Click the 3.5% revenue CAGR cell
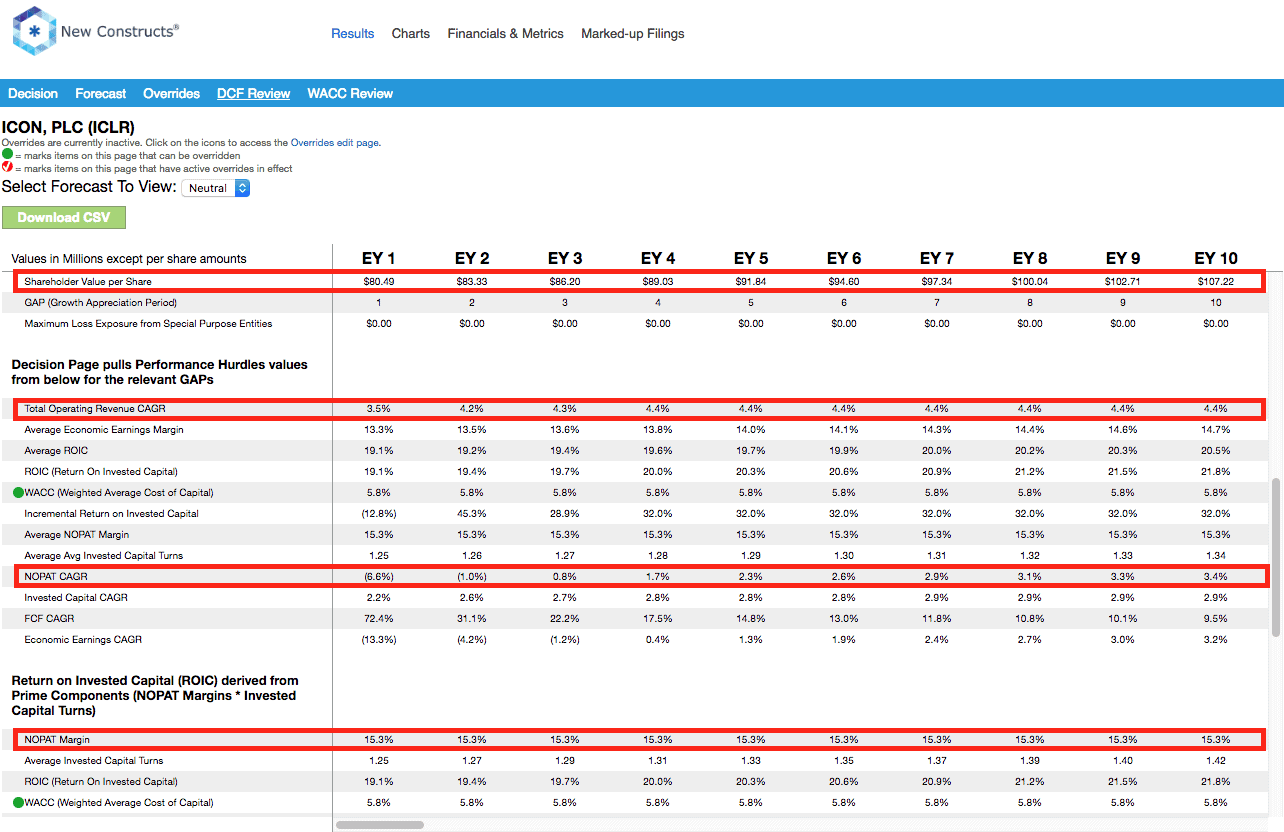This screenshot has width=1284, height=832. (379, 409)
